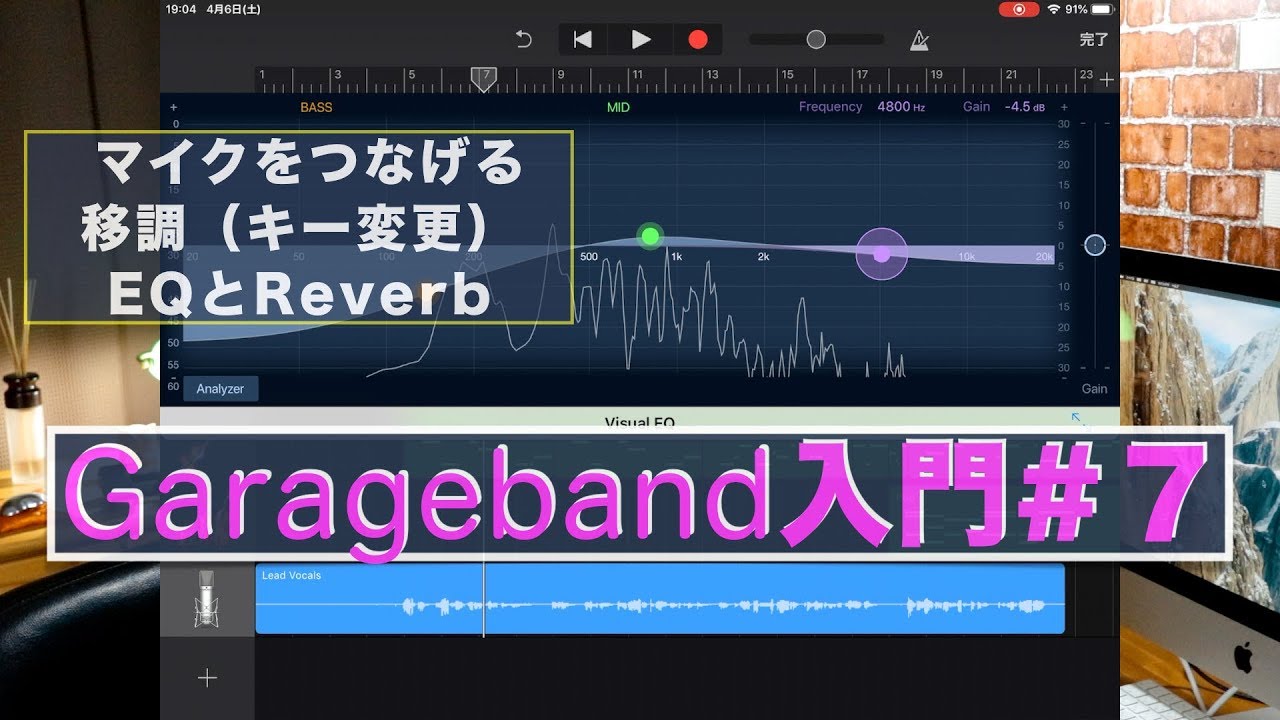1280x720 pixels.
Task: Select the Gain -4.5 dB value
Action: pyautogui.click(x=1025, y=107)
